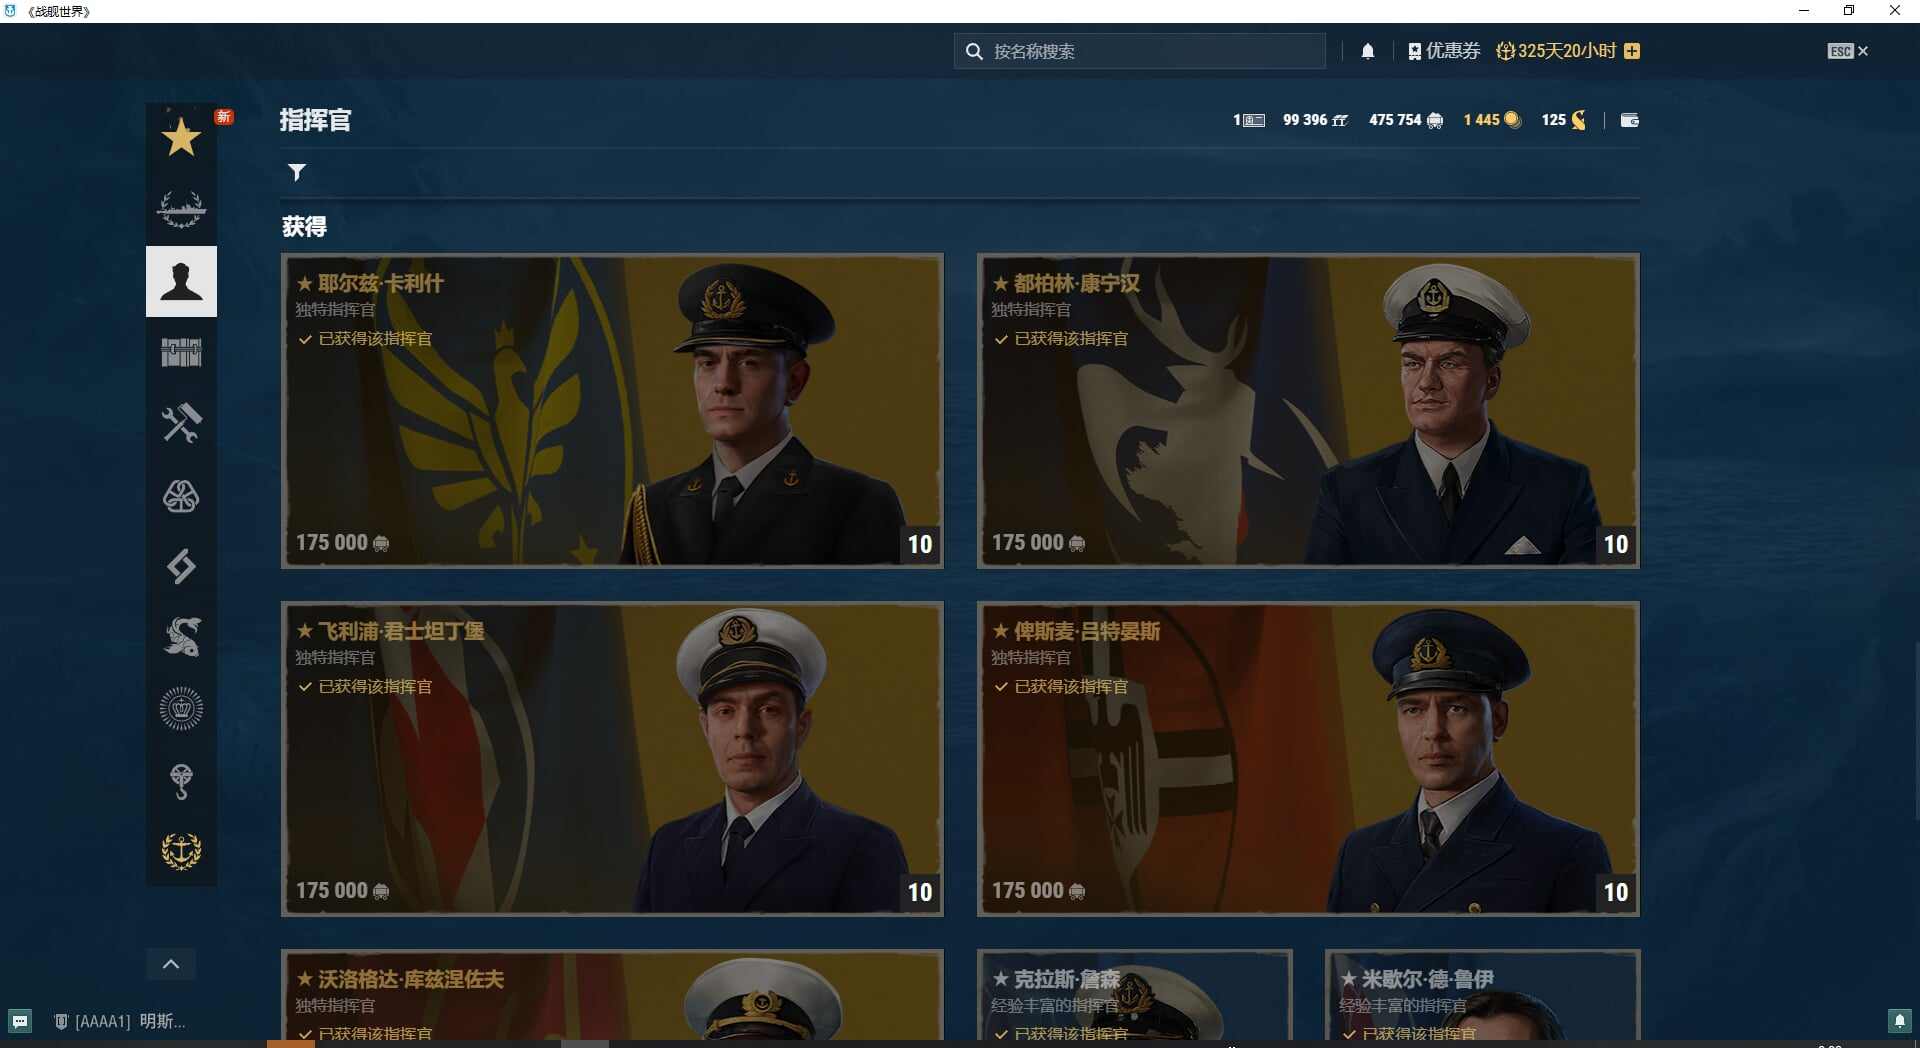
Task: Open the hook insignia sidebar tab
Action: click(x=181, y=781)
